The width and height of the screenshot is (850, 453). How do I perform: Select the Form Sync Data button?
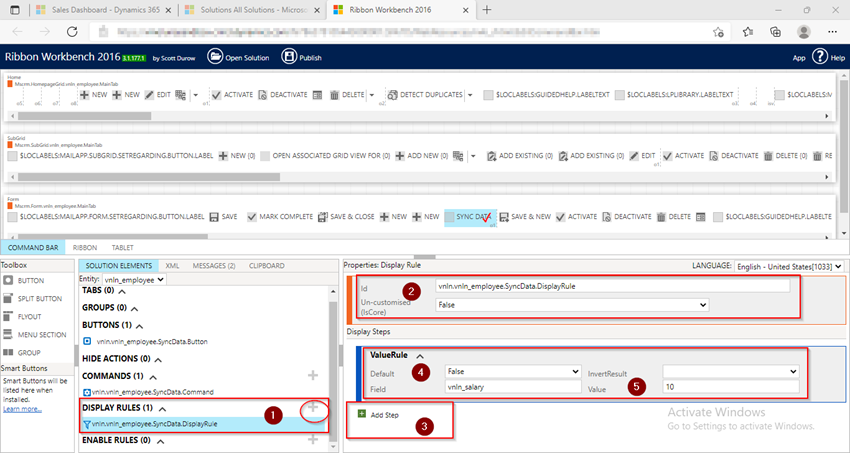[469, 217]
